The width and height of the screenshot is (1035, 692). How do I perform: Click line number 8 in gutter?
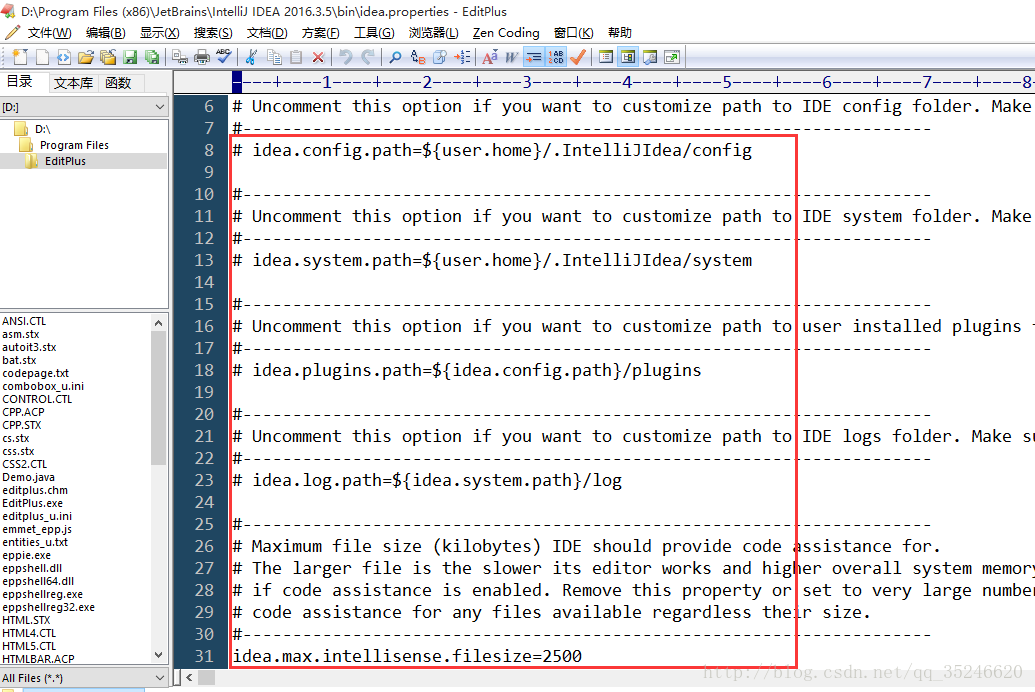[x=209, y=151]
